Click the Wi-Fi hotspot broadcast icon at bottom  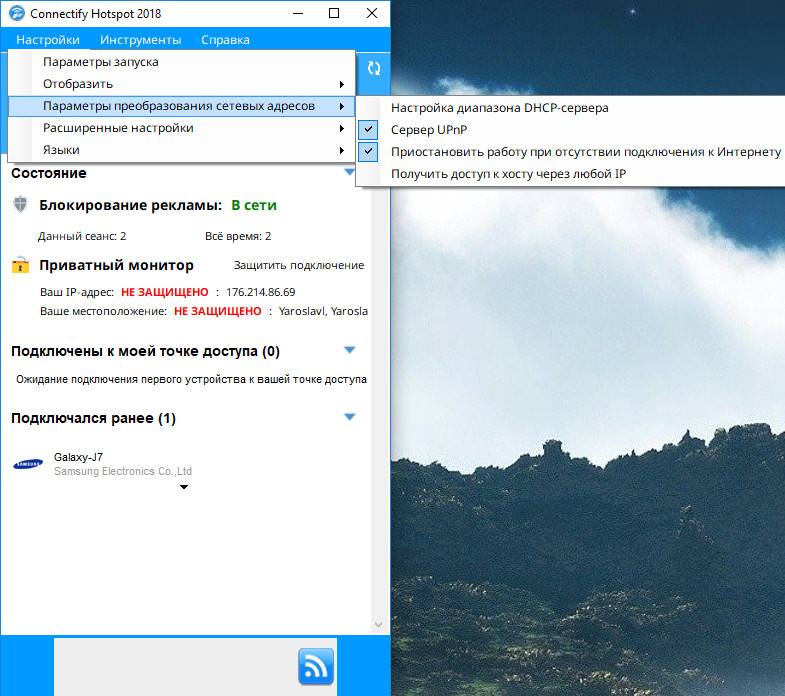pos(316,666)
